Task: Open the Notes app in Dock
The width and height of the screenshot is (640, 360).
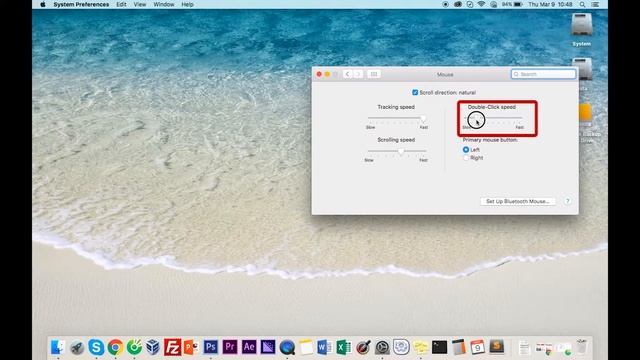Action: click(x=306, y=347)
